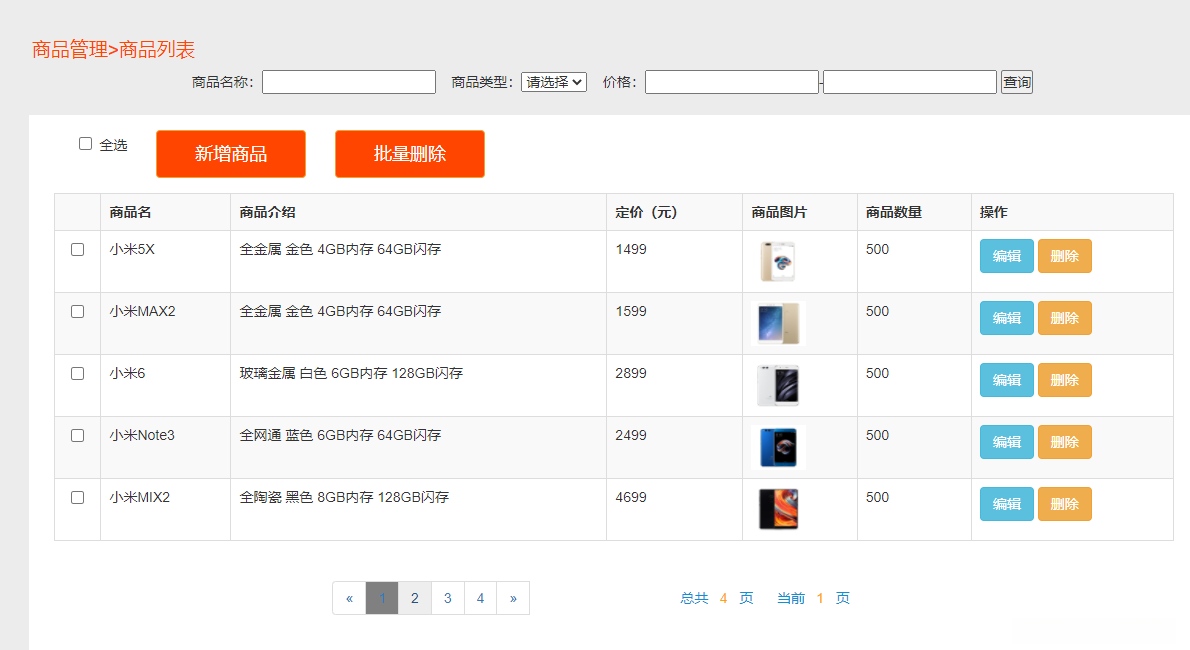This screenshot has width=1190, height=650.
Task: Open the 小米MIX2 product image thumbnail
Action: coord(778,510)
